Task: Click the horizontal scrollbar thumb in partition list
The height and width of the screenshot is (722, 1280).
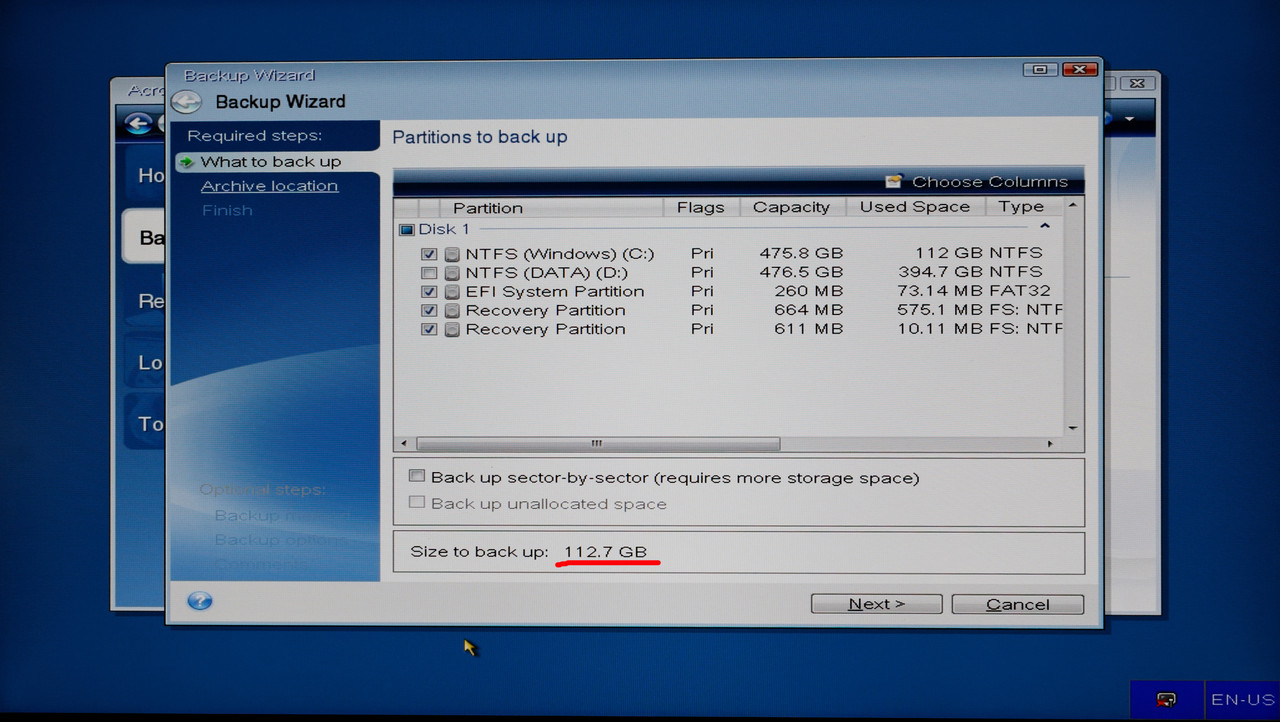Action: (x=597, y=443)
